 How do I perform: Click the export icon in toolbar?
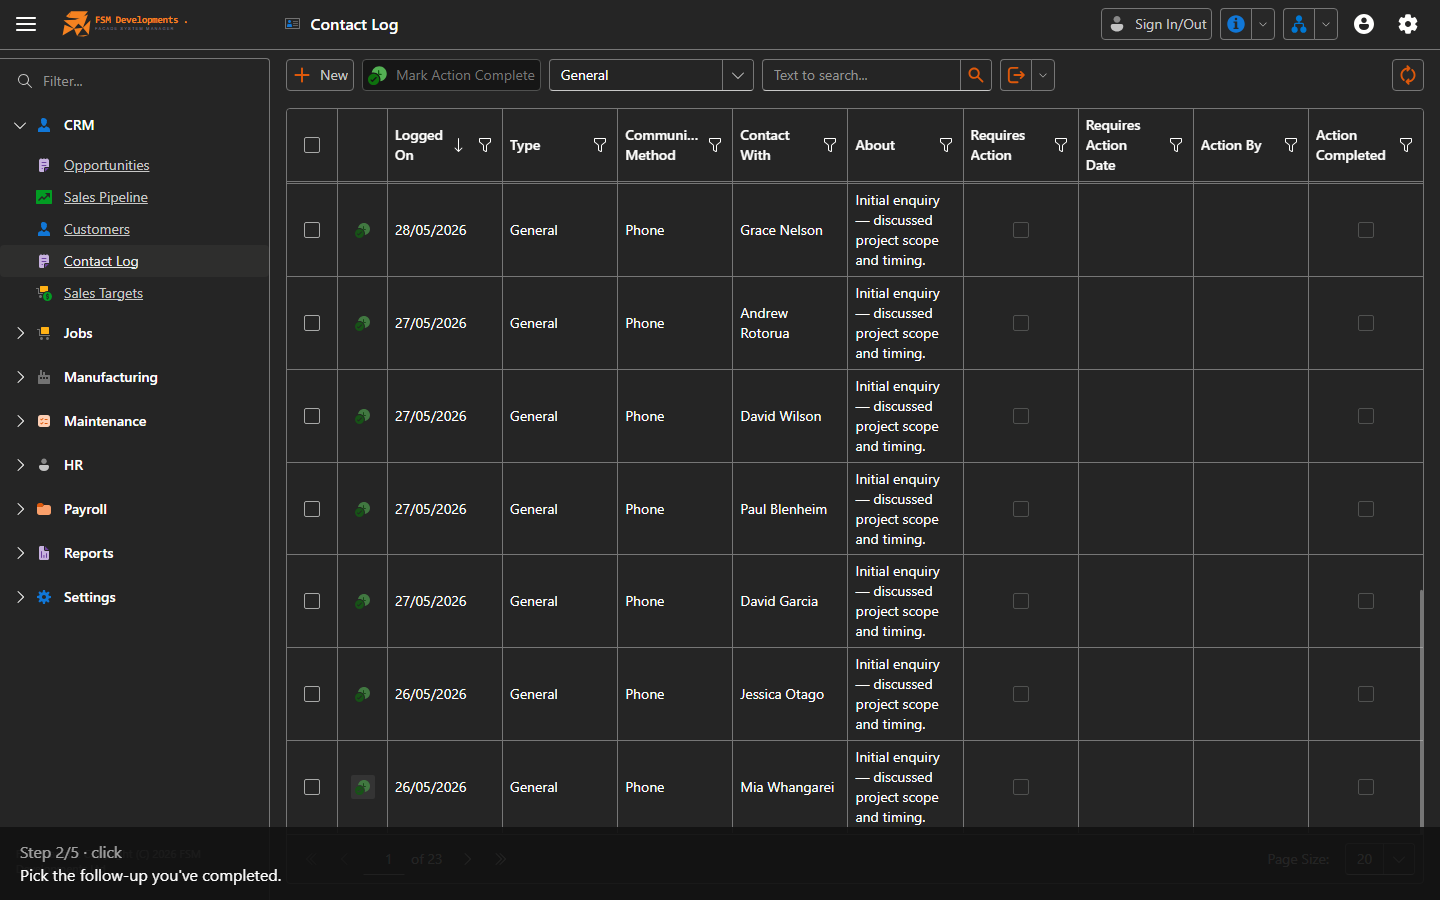[x=1016, y=75]
